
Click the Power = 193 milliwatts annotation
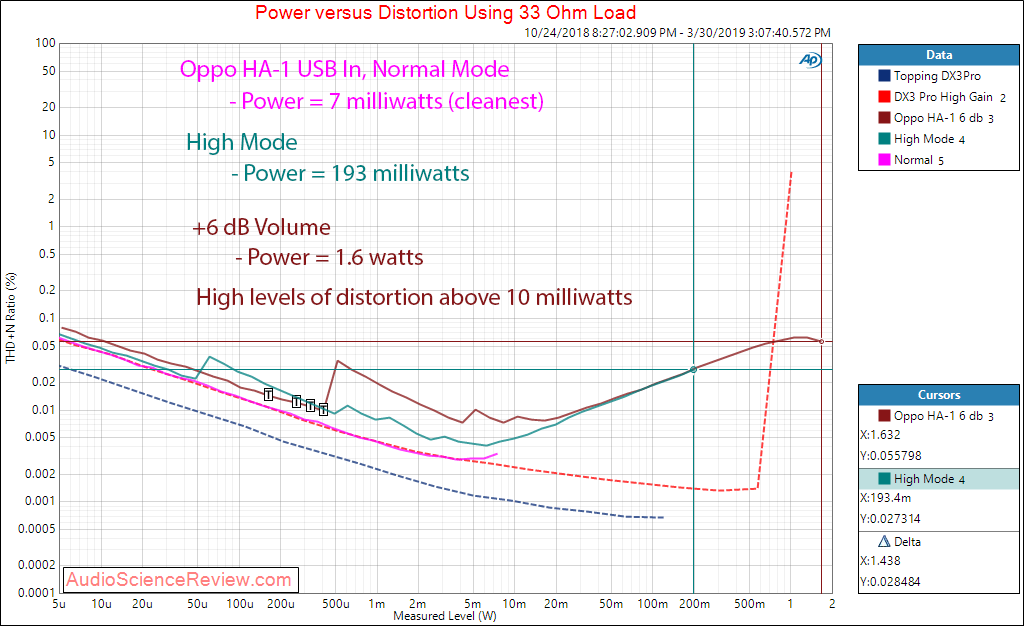(x=350, y=173)
